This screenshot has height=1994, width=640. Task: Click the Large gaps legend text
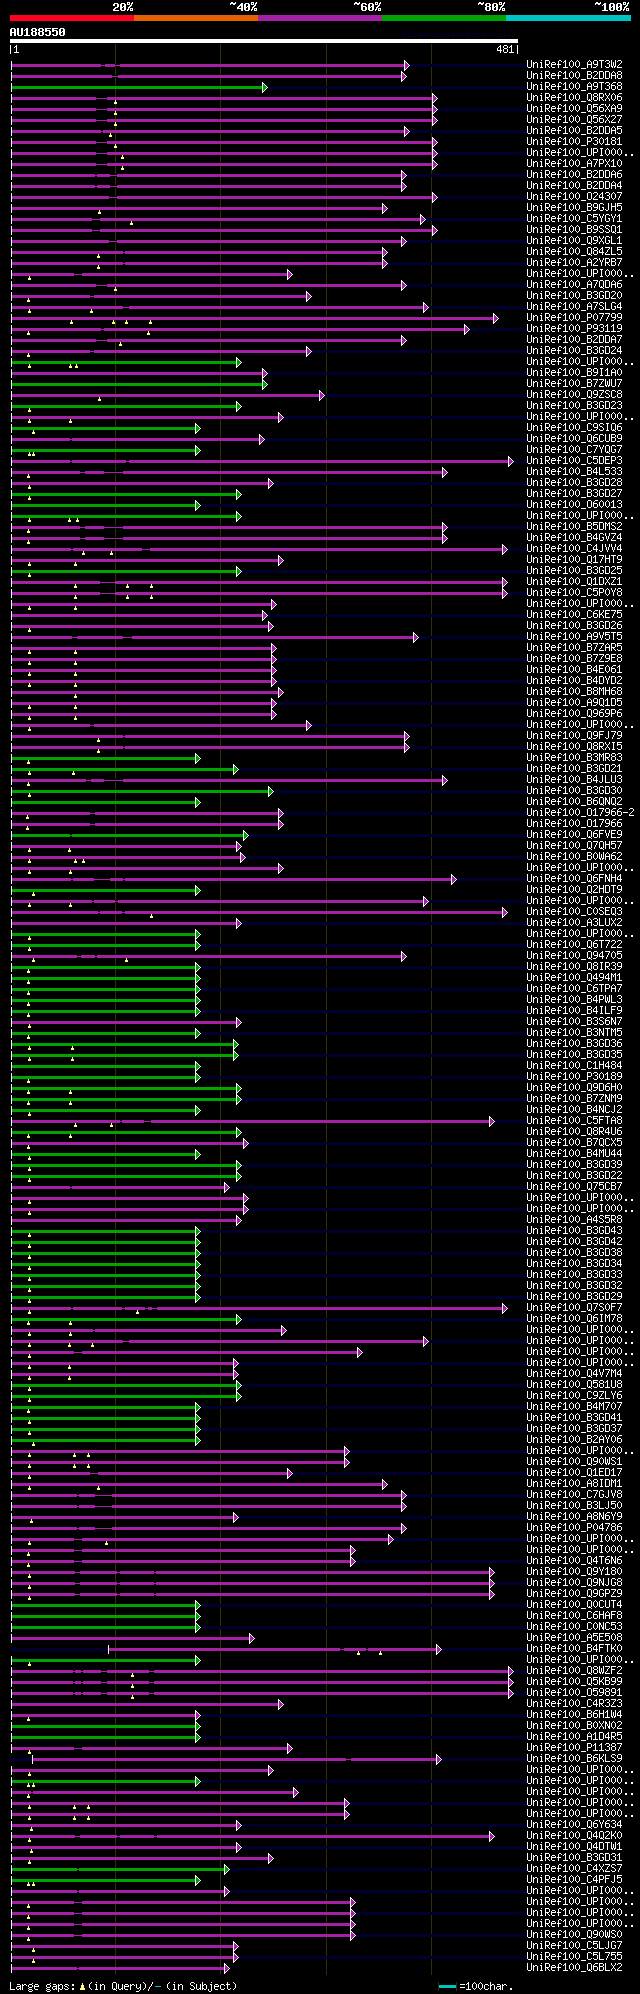(x=123, y=1985)
